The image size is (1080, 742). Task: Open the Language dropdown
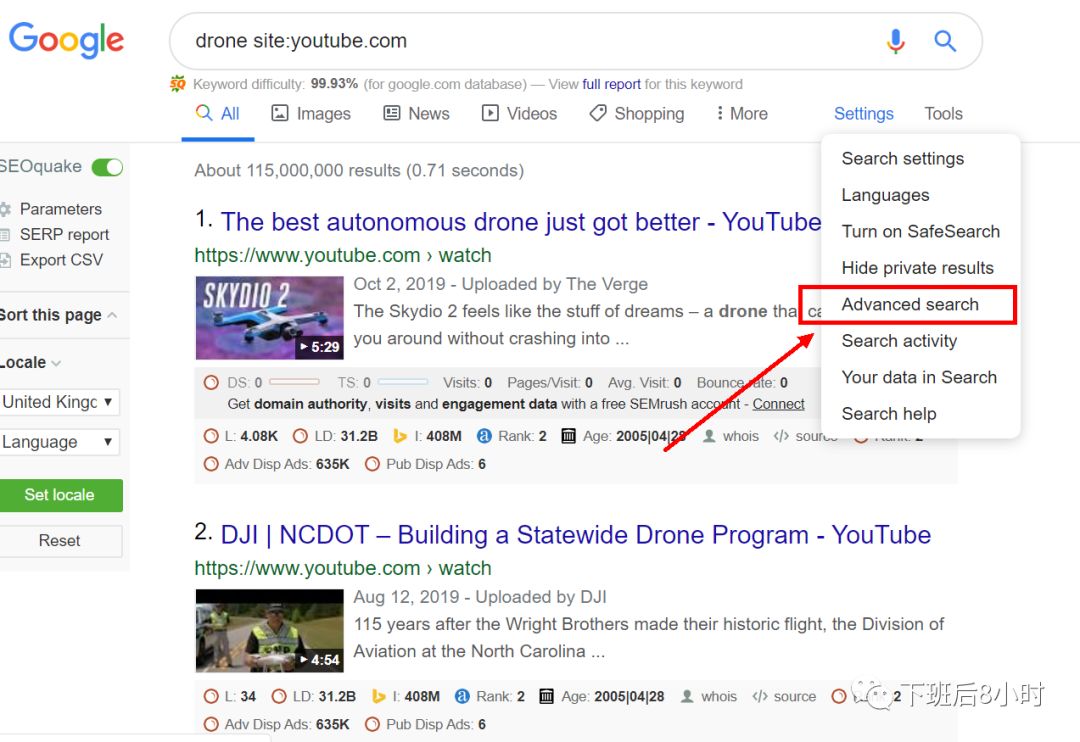[59, 442]
